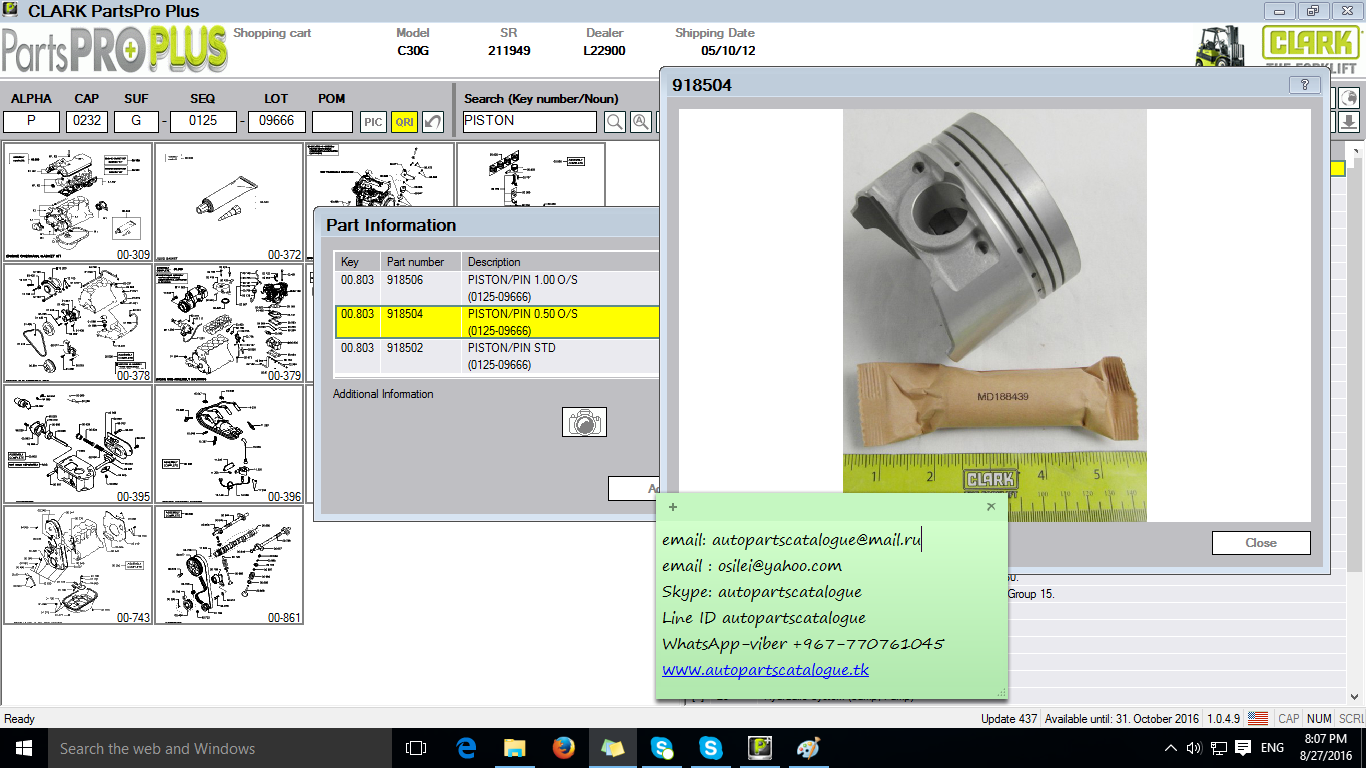Click the globe icon at top right
The image size is (1366, 768).
(1348, 98)
